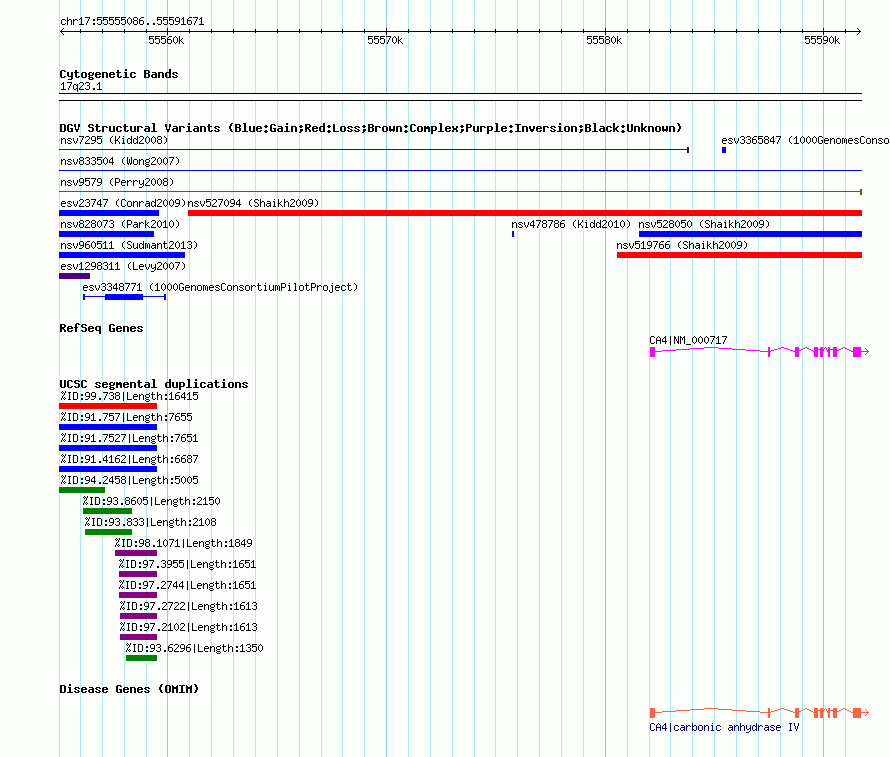Select the %ID:93.833 Length:2108 duplication
Screen dimensions: 890x757
pos(108,532)
